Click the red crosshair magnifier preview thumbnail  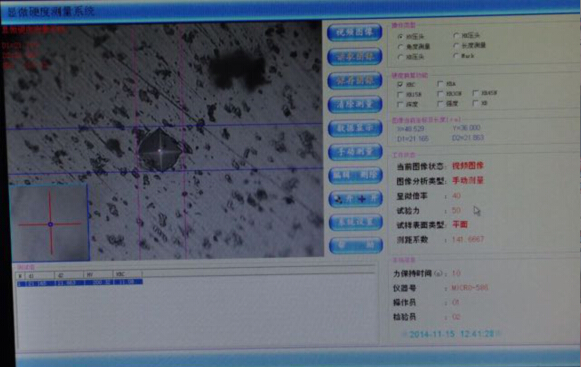50,223
